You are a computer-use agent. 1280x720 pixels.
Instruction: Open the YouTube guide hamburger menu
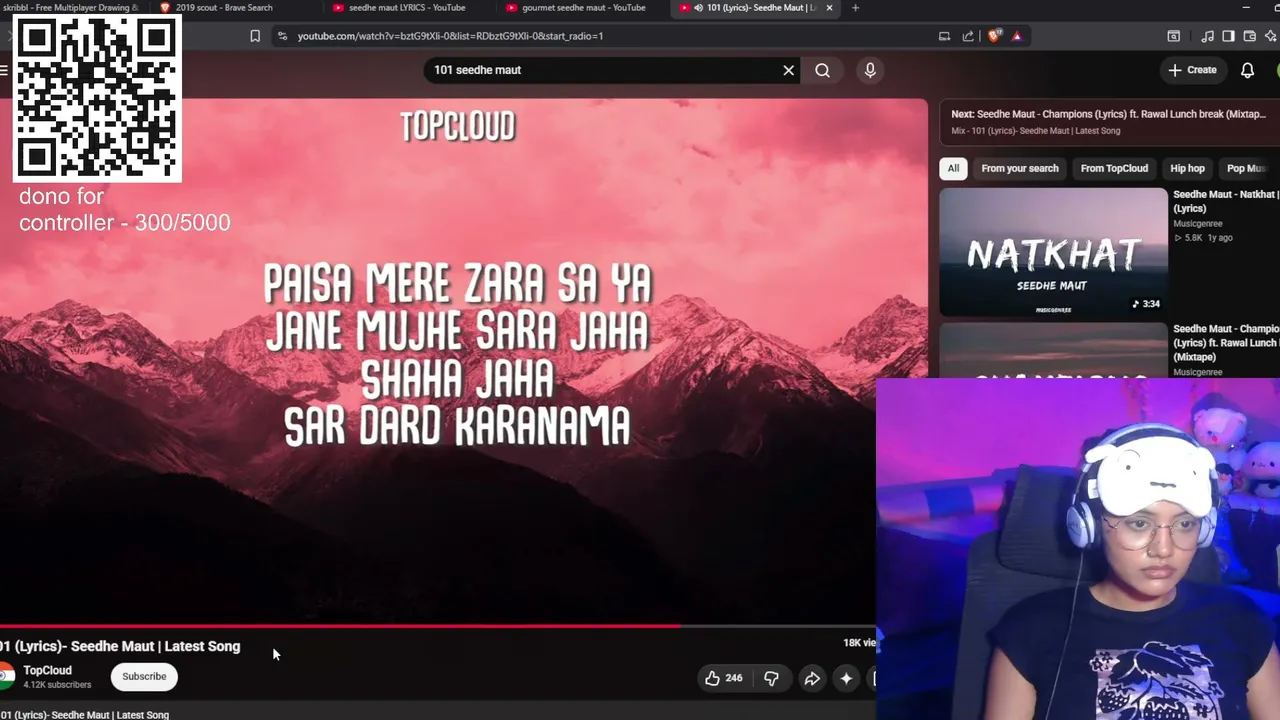click(x=4, y=70)
